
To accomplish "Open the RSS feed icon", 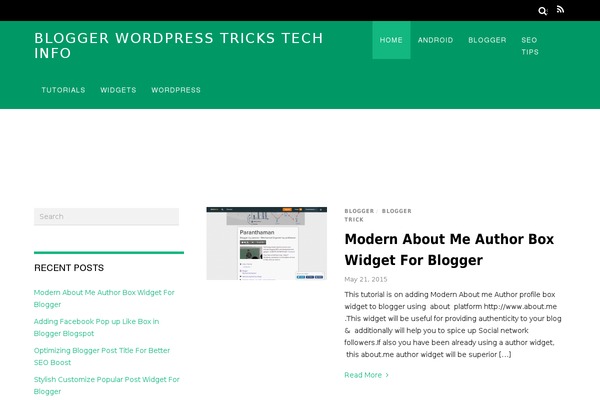I will (561, 10).
